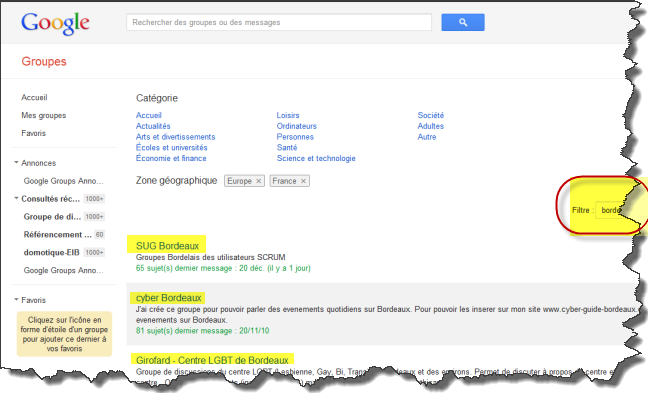
Task: Remove the Europe zone filter tag
Action: tap(258, 181)
